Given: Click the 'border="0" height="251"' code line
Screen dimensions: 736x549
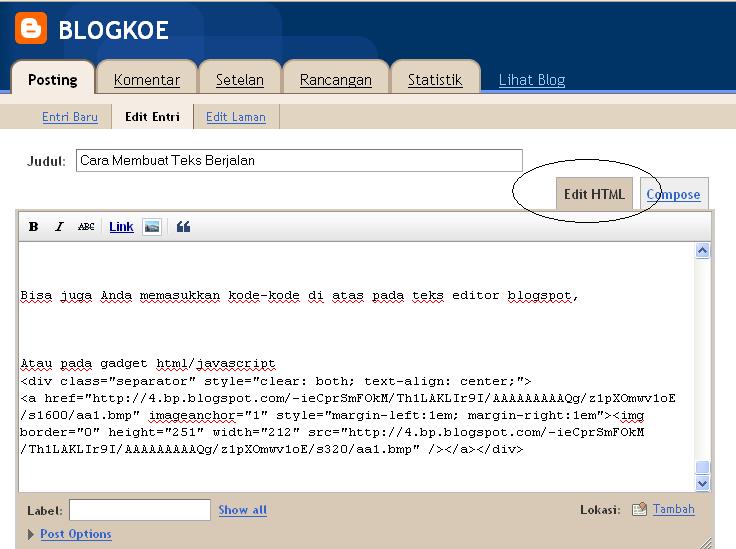Looking at the screenshot, I should coord(332,432).
